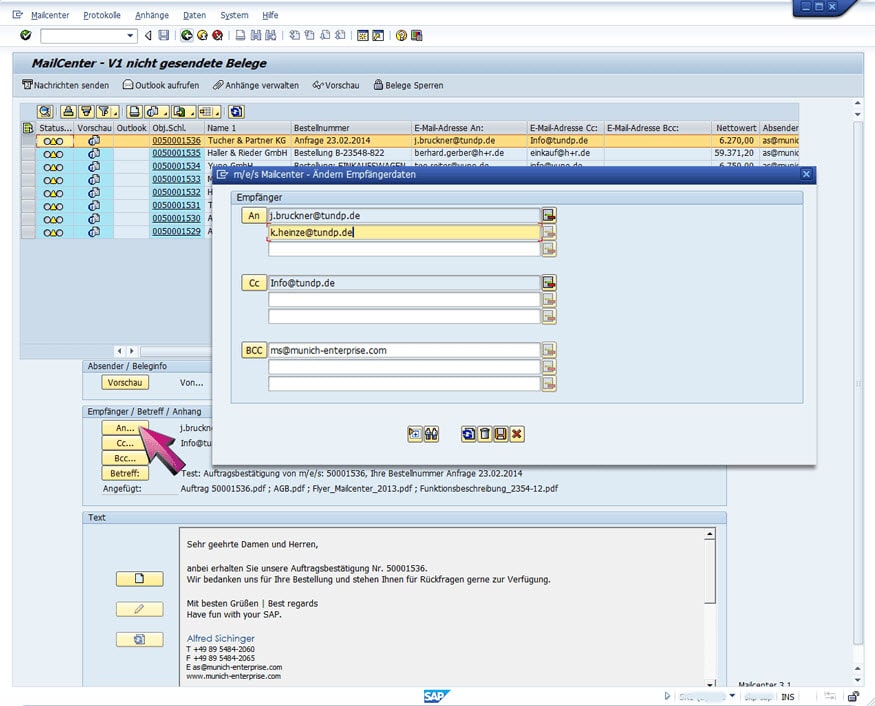
Task: Open the command field dropdown arrow
Action: click(130, 36)
